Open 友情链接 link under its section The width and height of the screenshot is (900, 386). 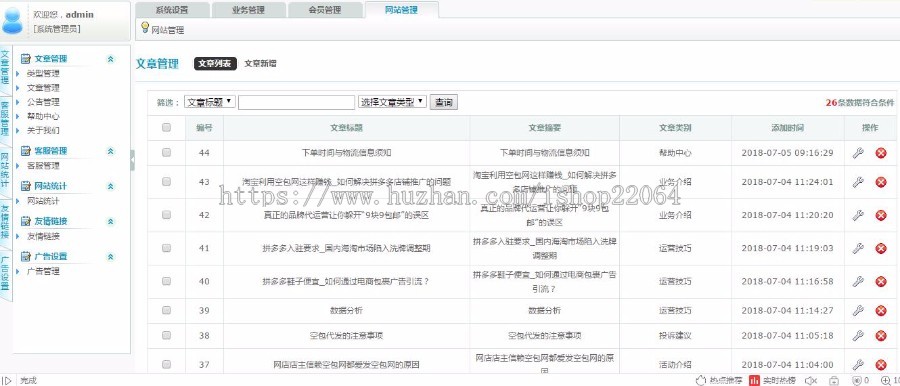point(43,236)
